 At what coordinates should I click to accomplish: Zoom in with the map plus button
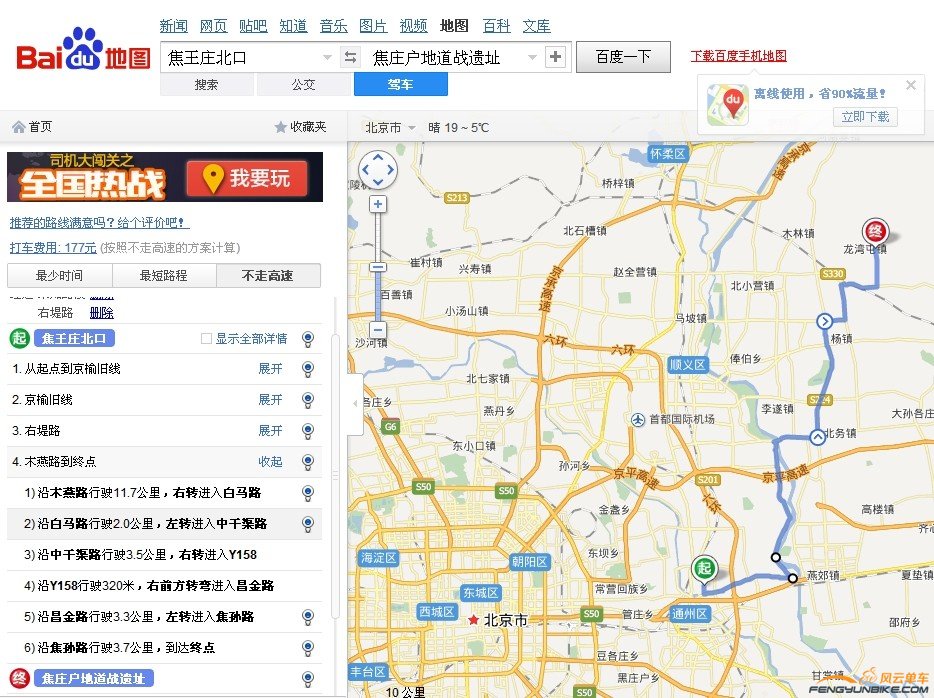(377, 205)
